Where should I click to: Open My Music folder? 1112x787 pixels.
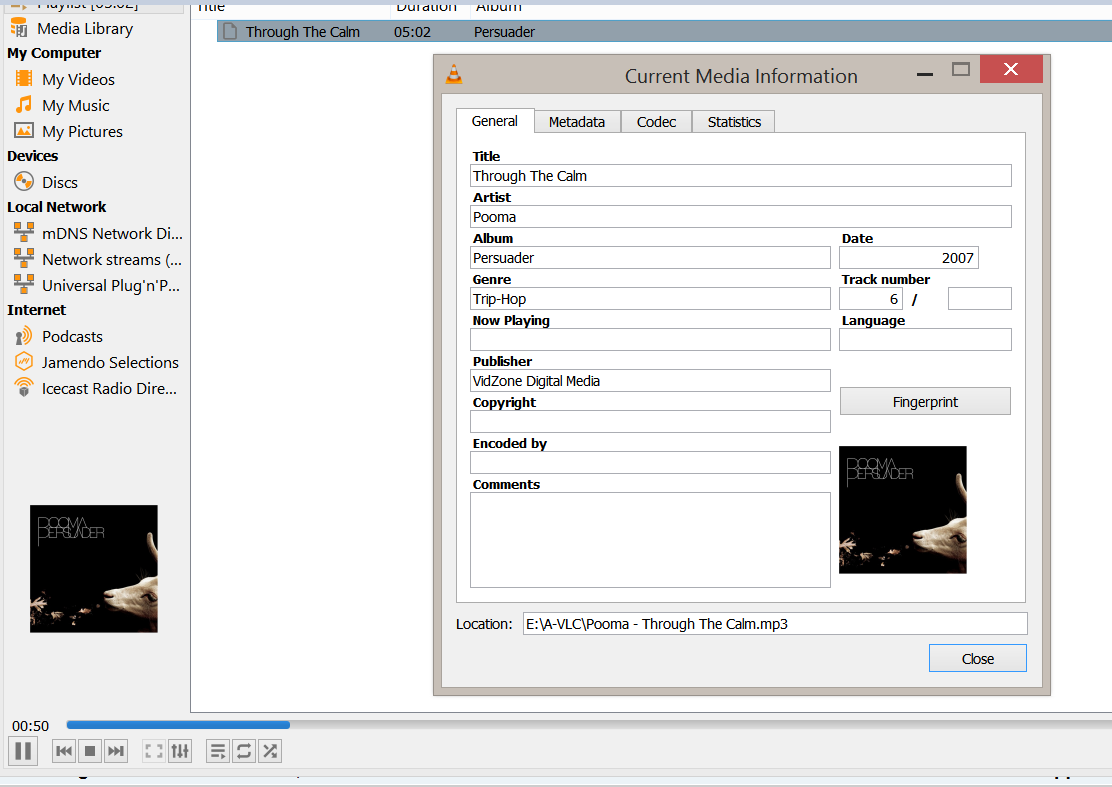click(62, 106)
